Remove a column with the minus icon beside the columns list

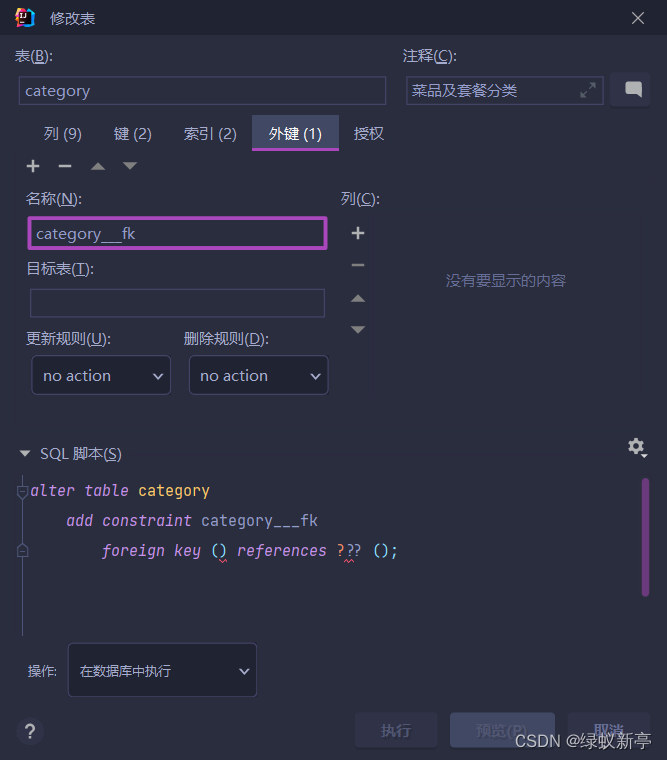click(x=358, y=265)
